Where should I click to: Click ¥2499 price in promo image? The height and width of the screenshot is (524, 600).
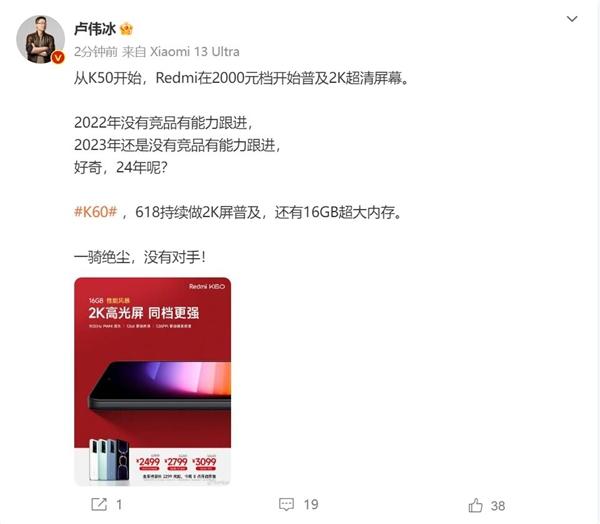[148, 462]
